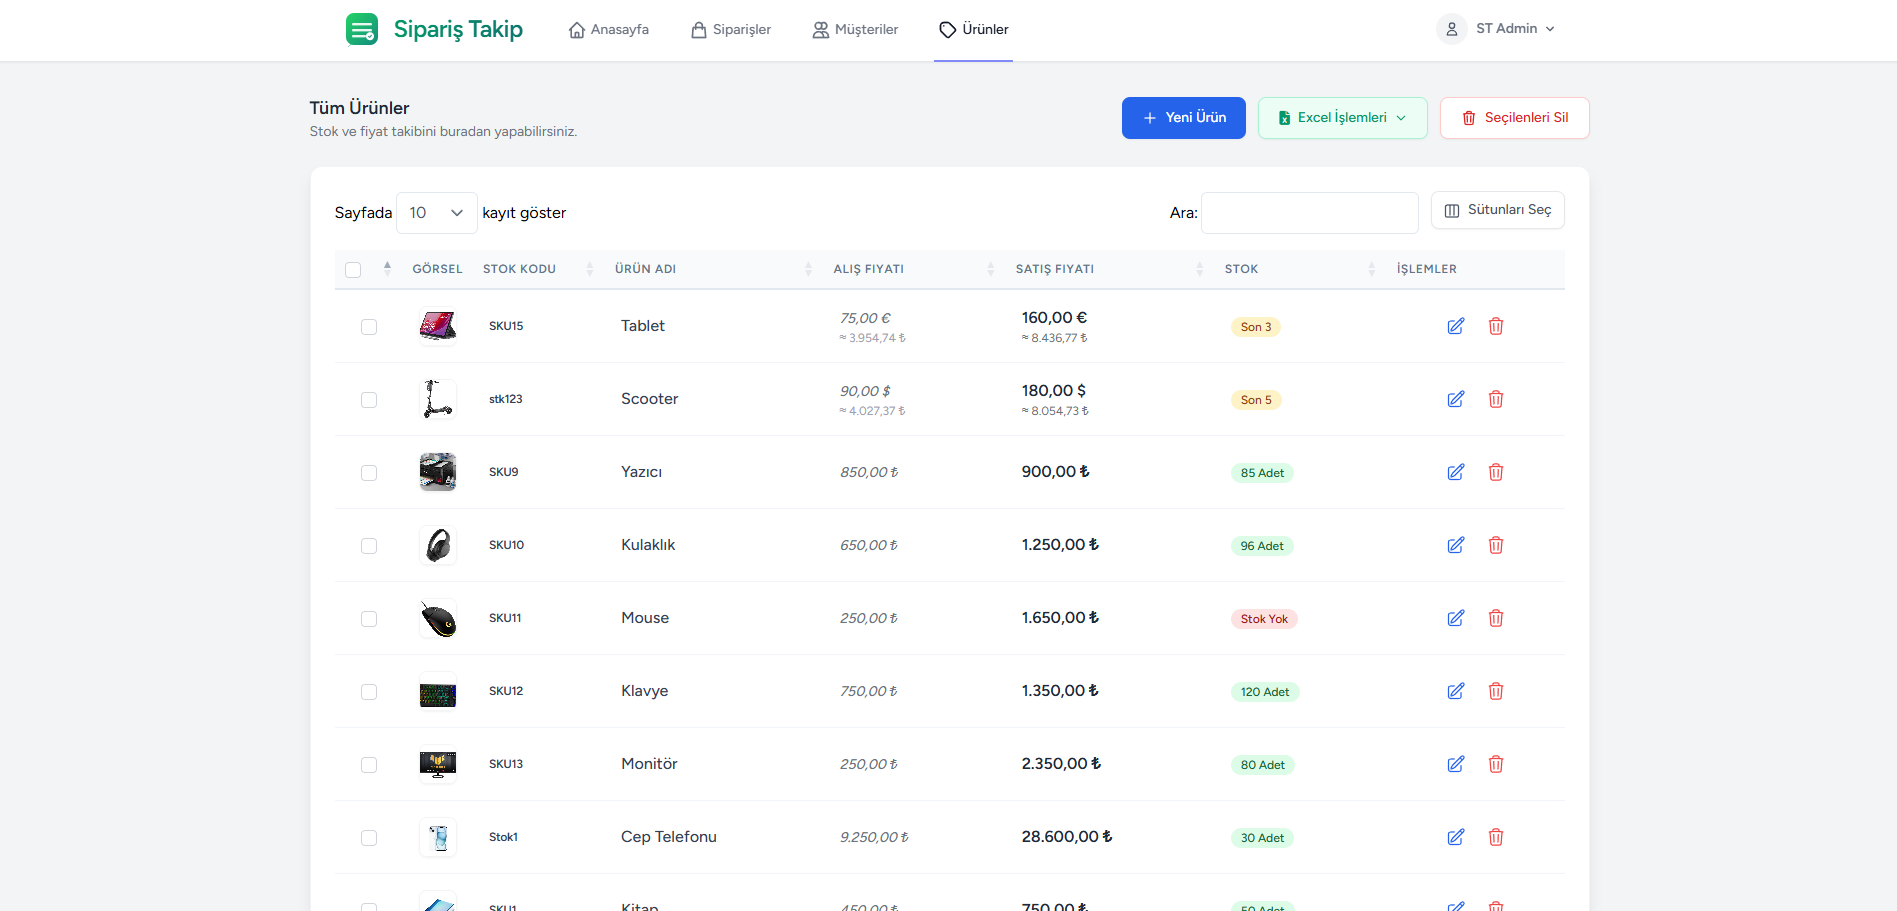Toggle the select-all checkbox in header
The height and width of the screenshot is (911, 1897).
click(x=353, y=270)
